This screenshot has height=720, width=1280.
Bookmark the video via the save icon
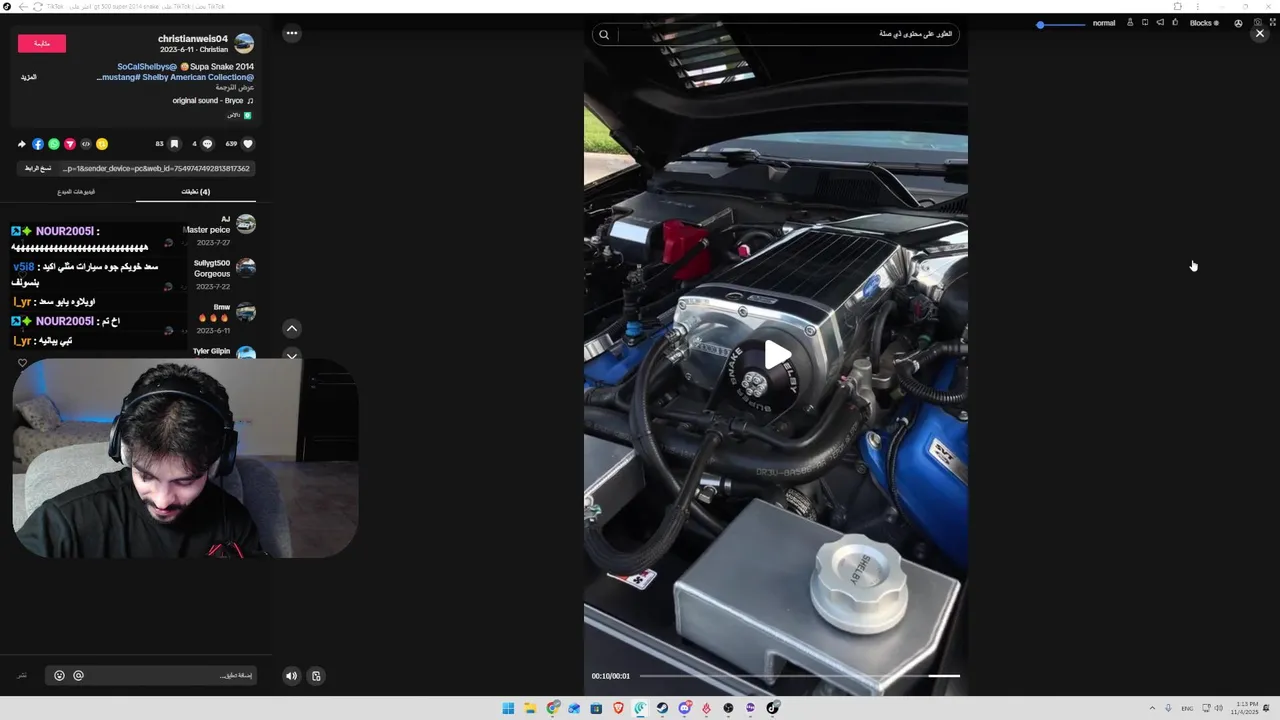174,144
